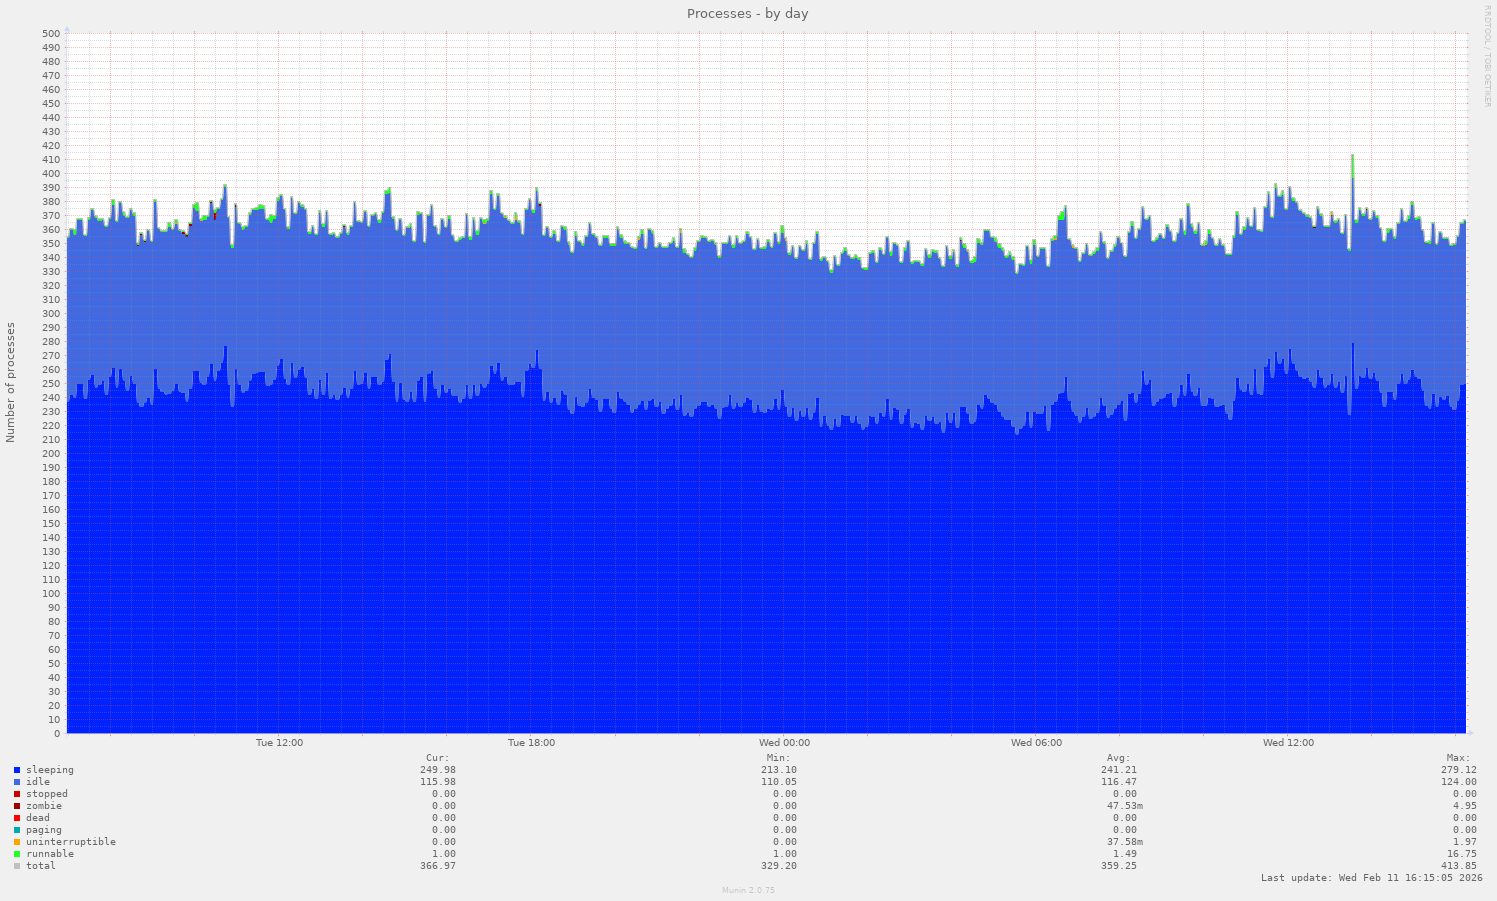The image size is (1497, 901).
Task: Click the uninterruptible legend color swatch
Action: 17,842
